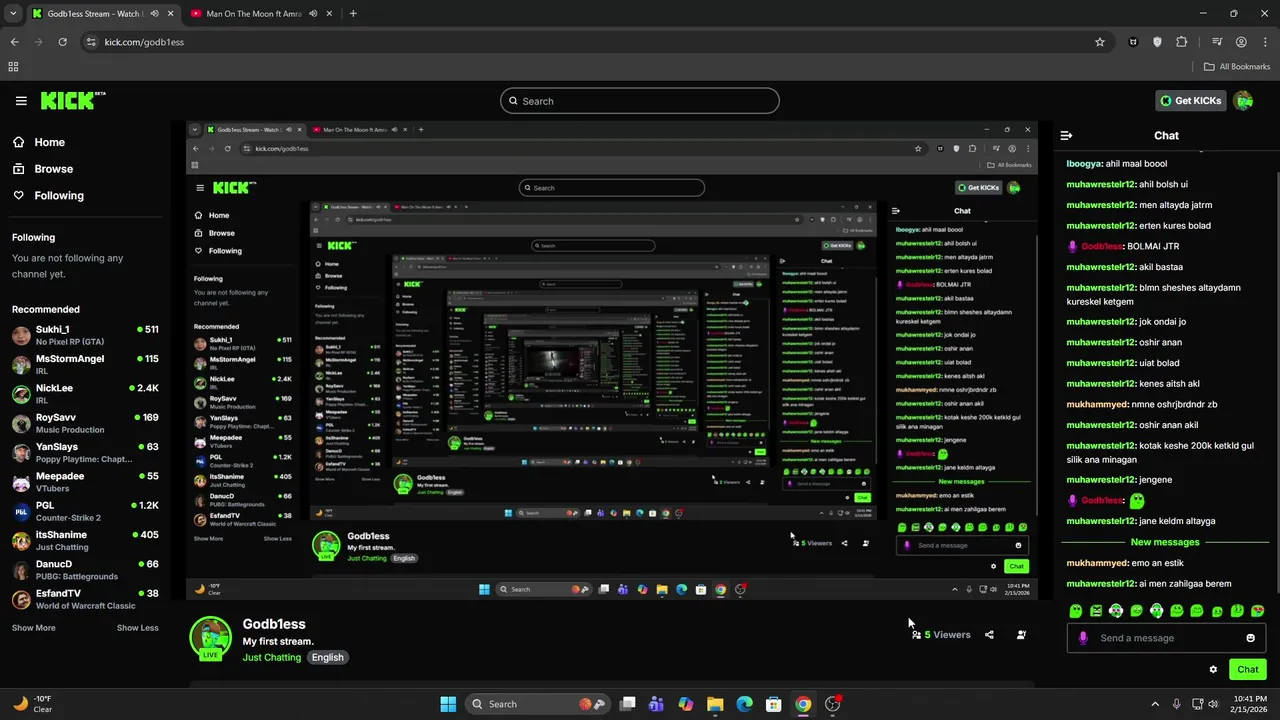The width and height of the screenshot is (1280, 720).
Task: Click the New messages divider in chat
Action: (1165, 542)
